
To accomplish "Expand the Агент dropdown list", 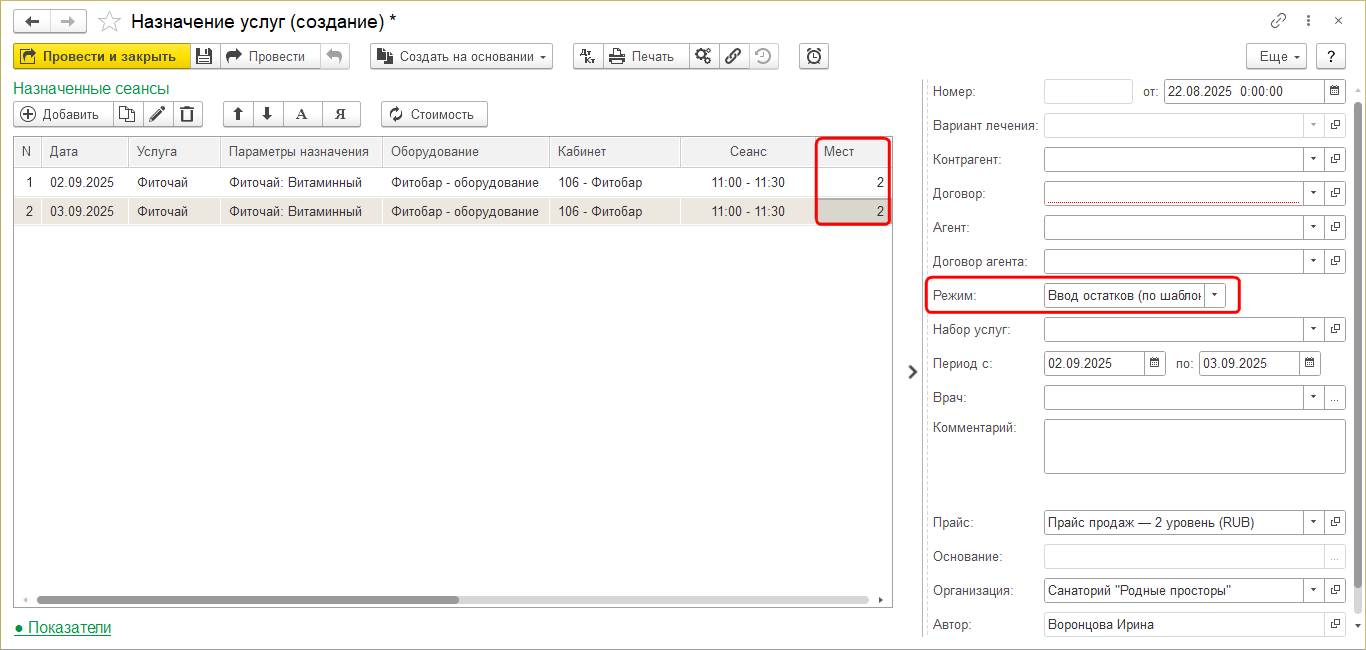I will 1313,227.
